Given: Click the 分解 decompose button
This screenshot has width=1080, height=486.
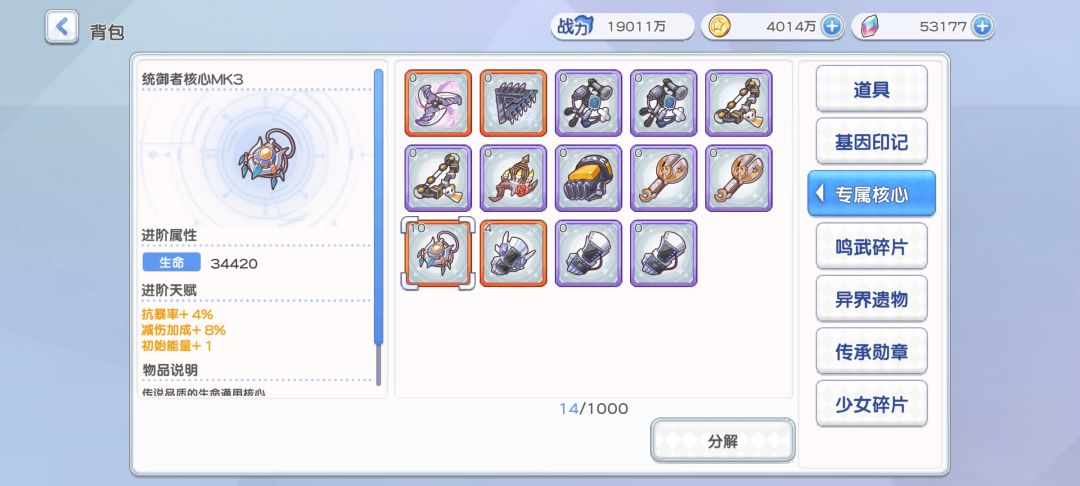Looking at the screenshot, I should click(723, 441).
